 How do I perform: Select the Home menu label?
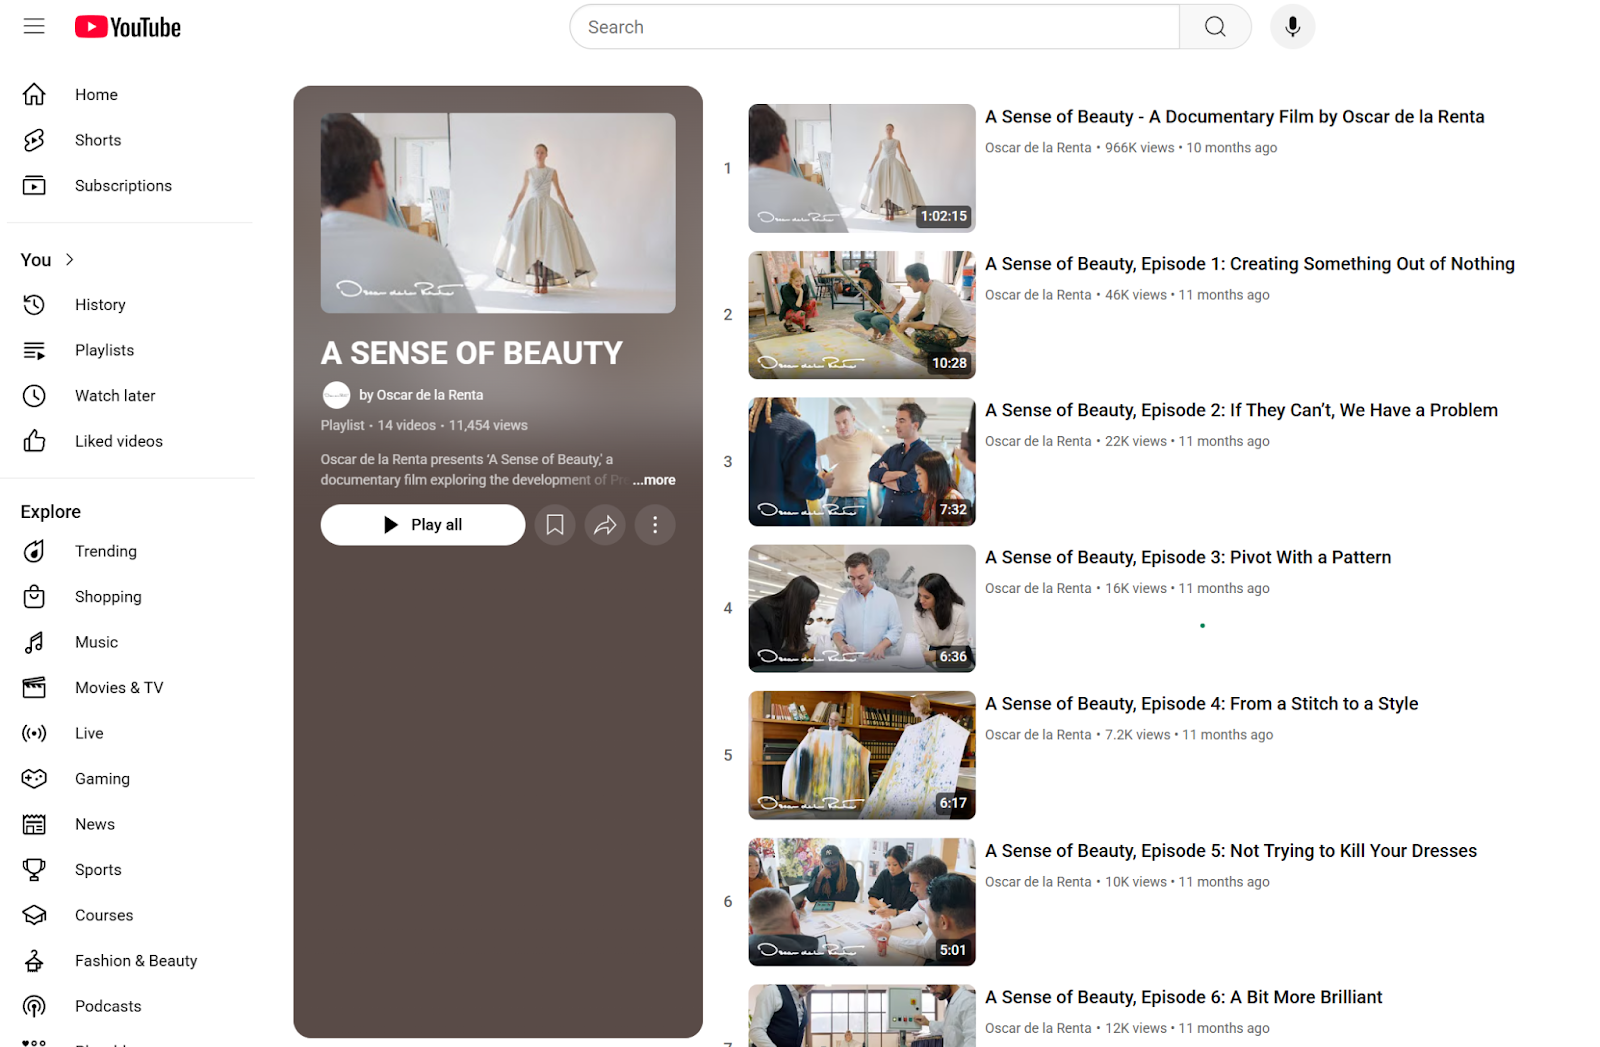pos(96,94)
